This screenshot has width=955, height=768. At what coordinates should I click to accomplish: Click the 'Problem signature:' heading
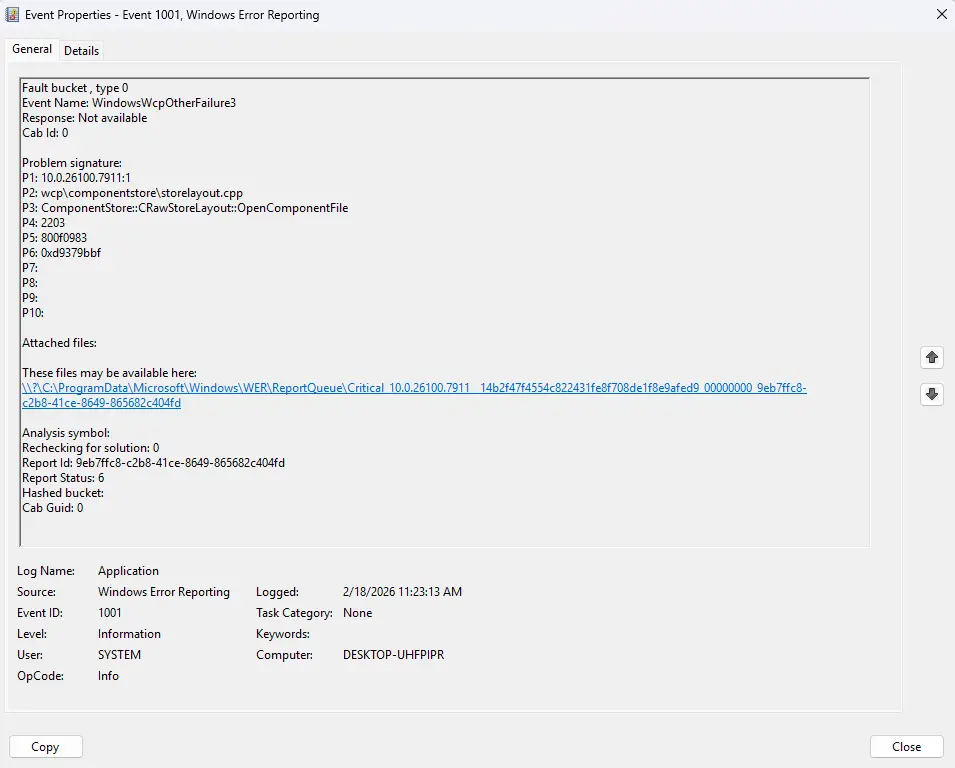[72, 163]
